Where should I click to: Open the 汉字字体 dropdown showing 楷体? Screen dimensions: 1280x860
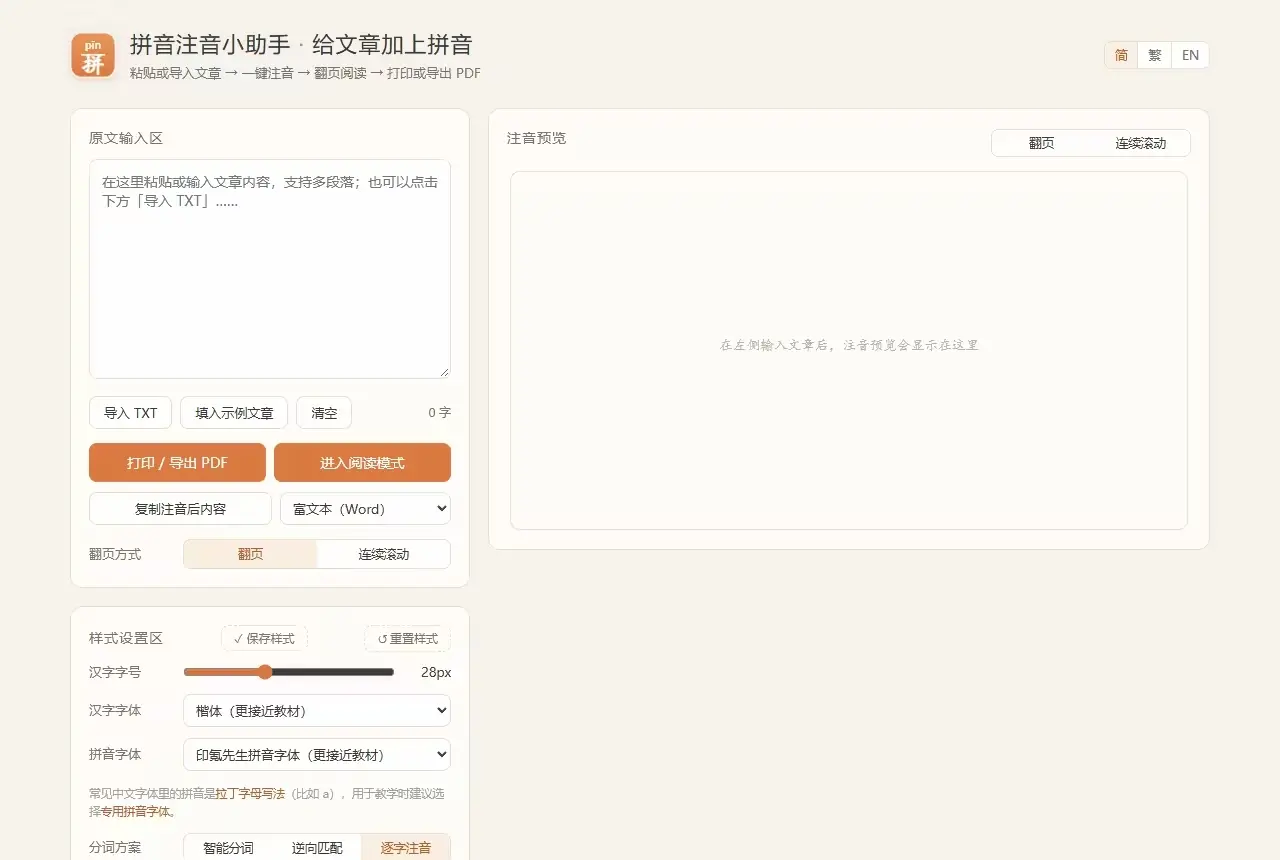pos(317,711)
